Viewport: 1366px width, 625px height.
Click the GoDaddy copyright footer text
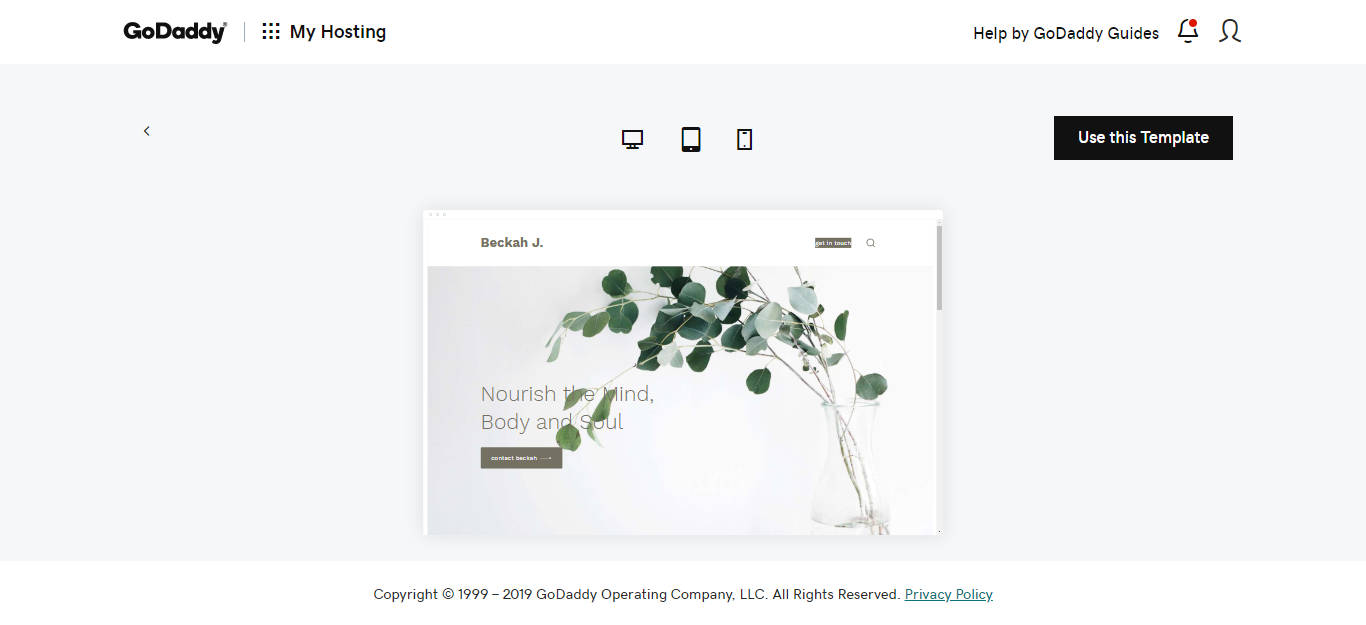(636, 594)
